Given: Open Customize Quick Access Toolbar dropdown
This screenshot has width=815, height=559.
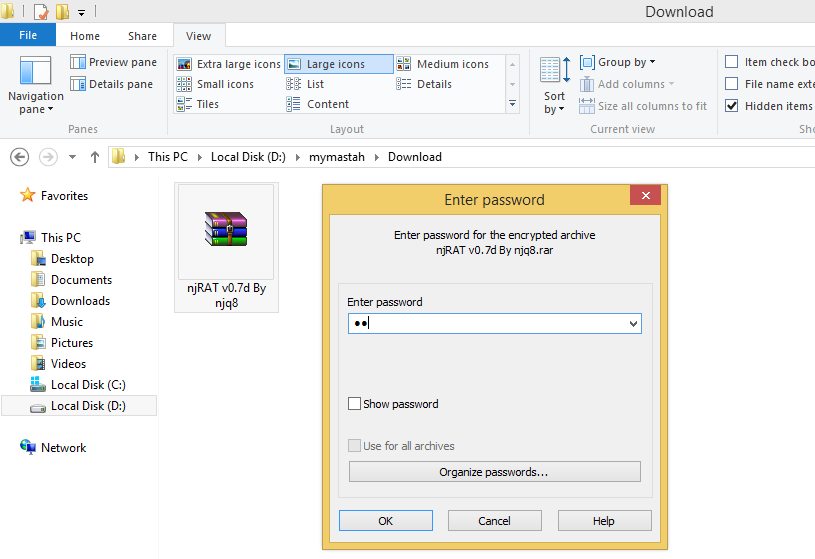Looking at the screenshot, I should pyautogui.click(x=81, y=11).
